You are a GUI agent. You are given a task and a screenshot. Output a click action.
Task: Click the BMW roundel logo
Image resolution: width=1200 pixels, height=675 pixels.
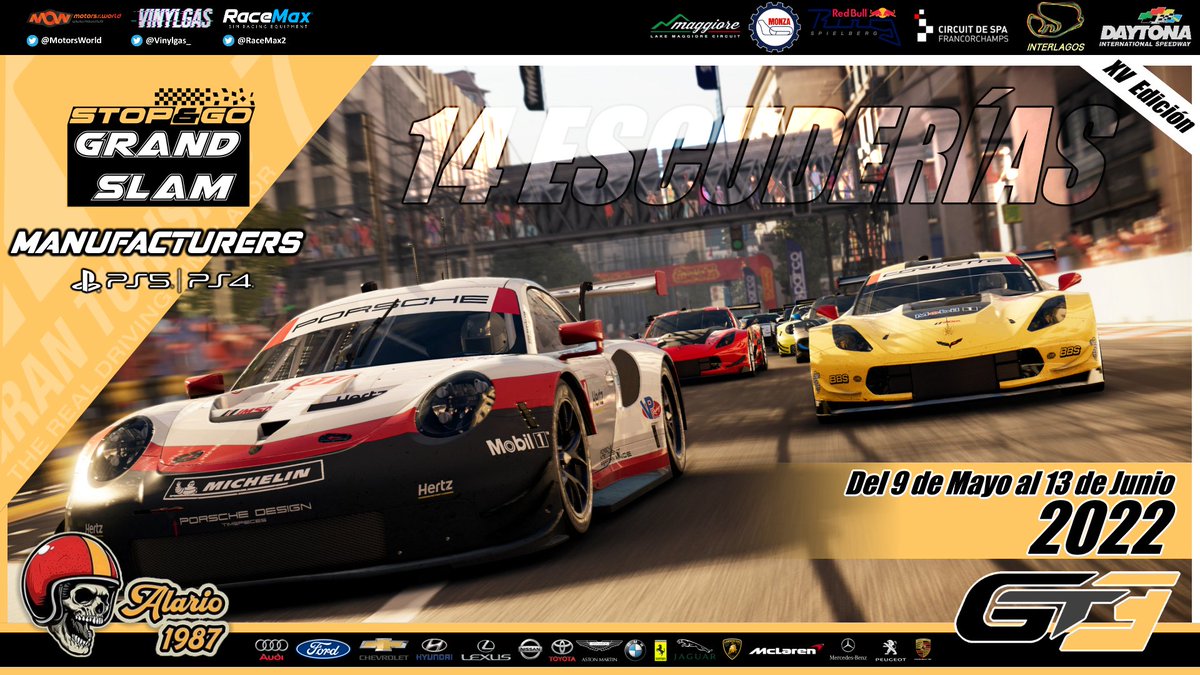pyautogui.click(x=634, y=650)
